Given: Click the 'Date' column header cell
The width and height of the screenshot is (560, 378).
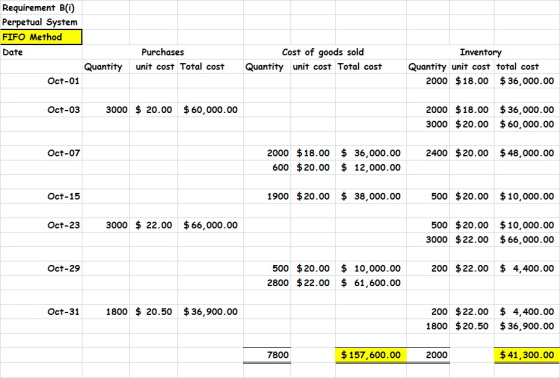Looking at the screenshot, I should point(41,52).
